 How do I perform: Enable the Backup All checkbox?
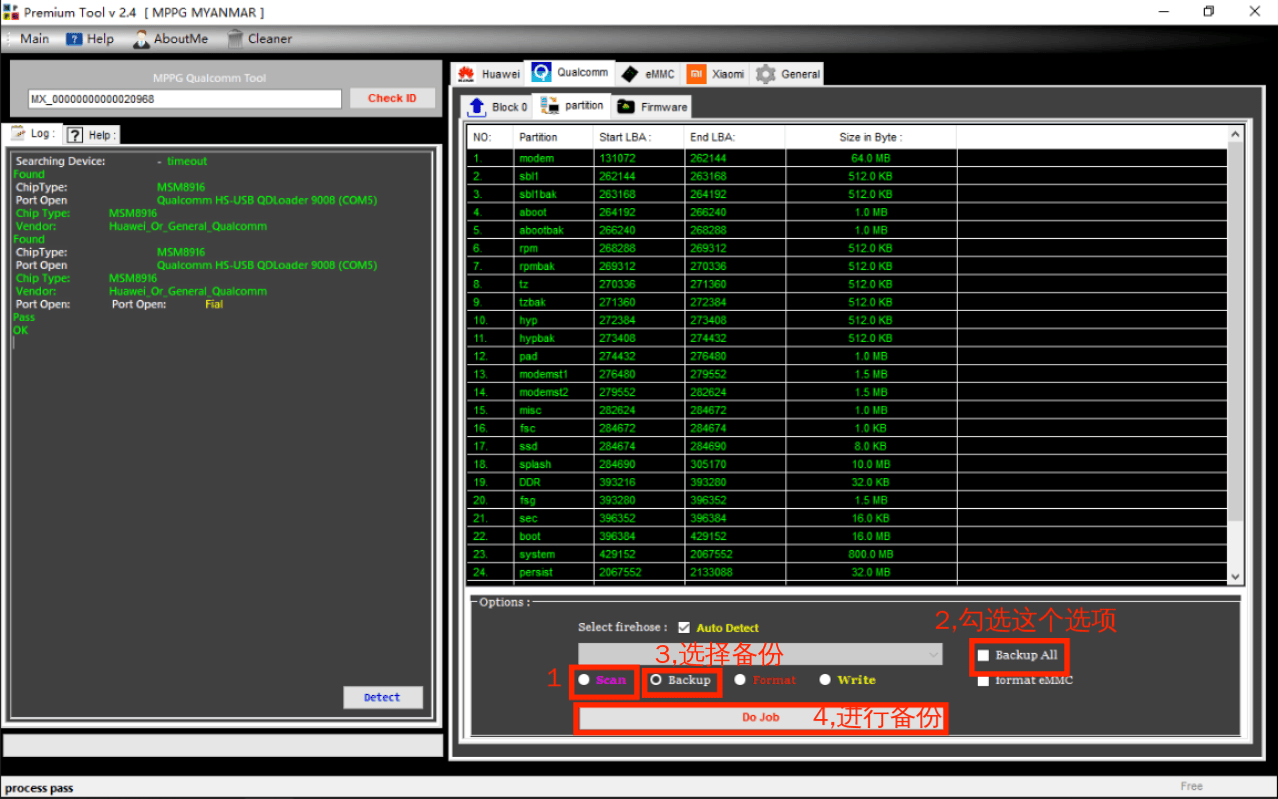pos(983,656)
